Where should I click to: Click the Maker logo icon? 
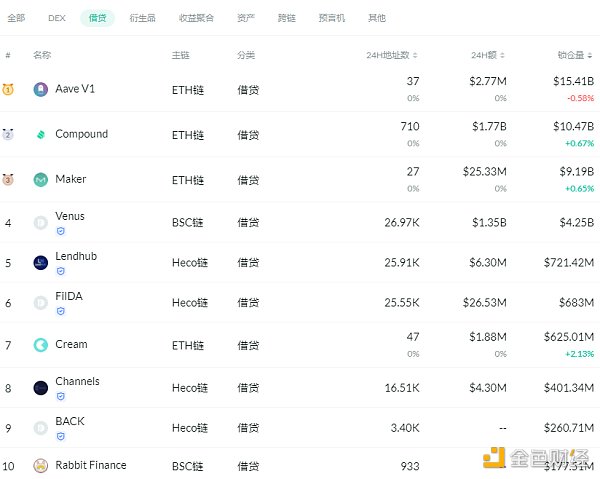(x=40, y=180)
